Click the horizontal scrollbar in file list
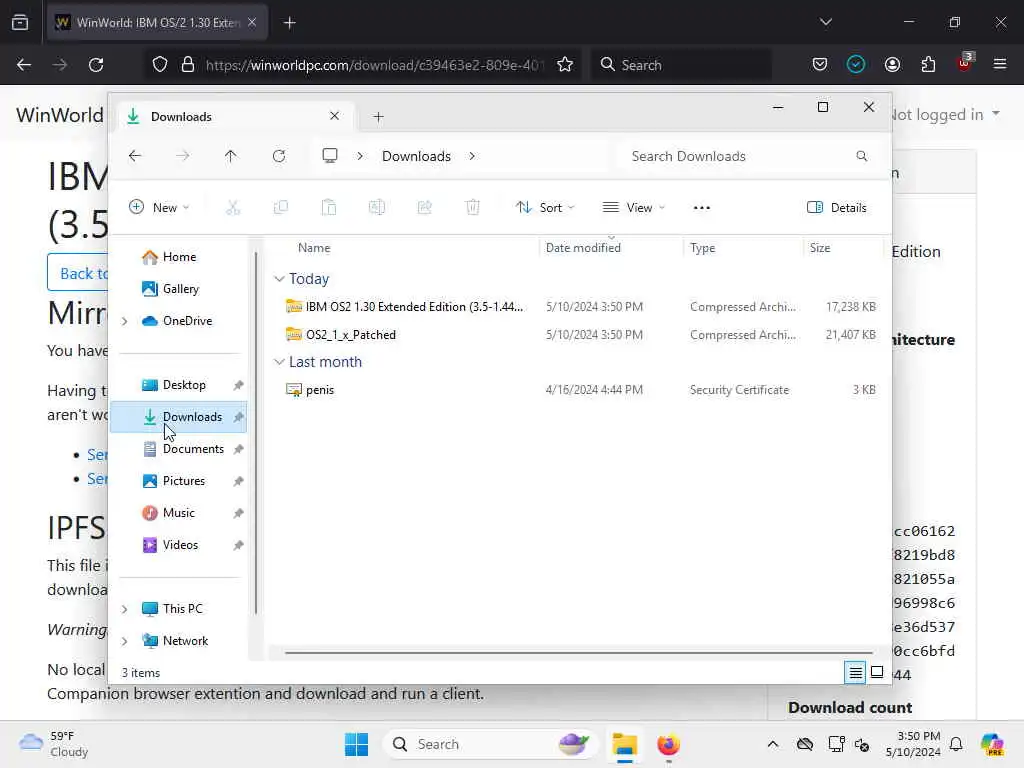 point(579,652)
